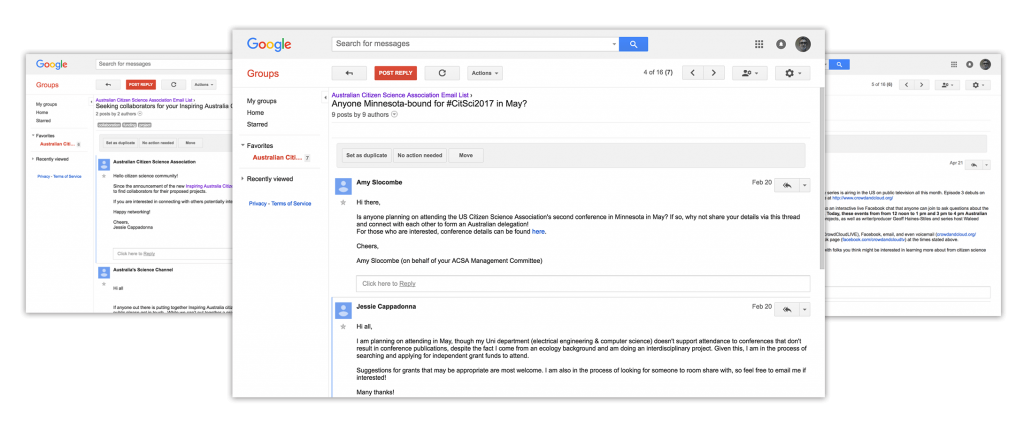The height and width of the screenshot is (425, 1024).
Task: Star the Australia's Science Channel post in the left window
Action: pos(103,284)
